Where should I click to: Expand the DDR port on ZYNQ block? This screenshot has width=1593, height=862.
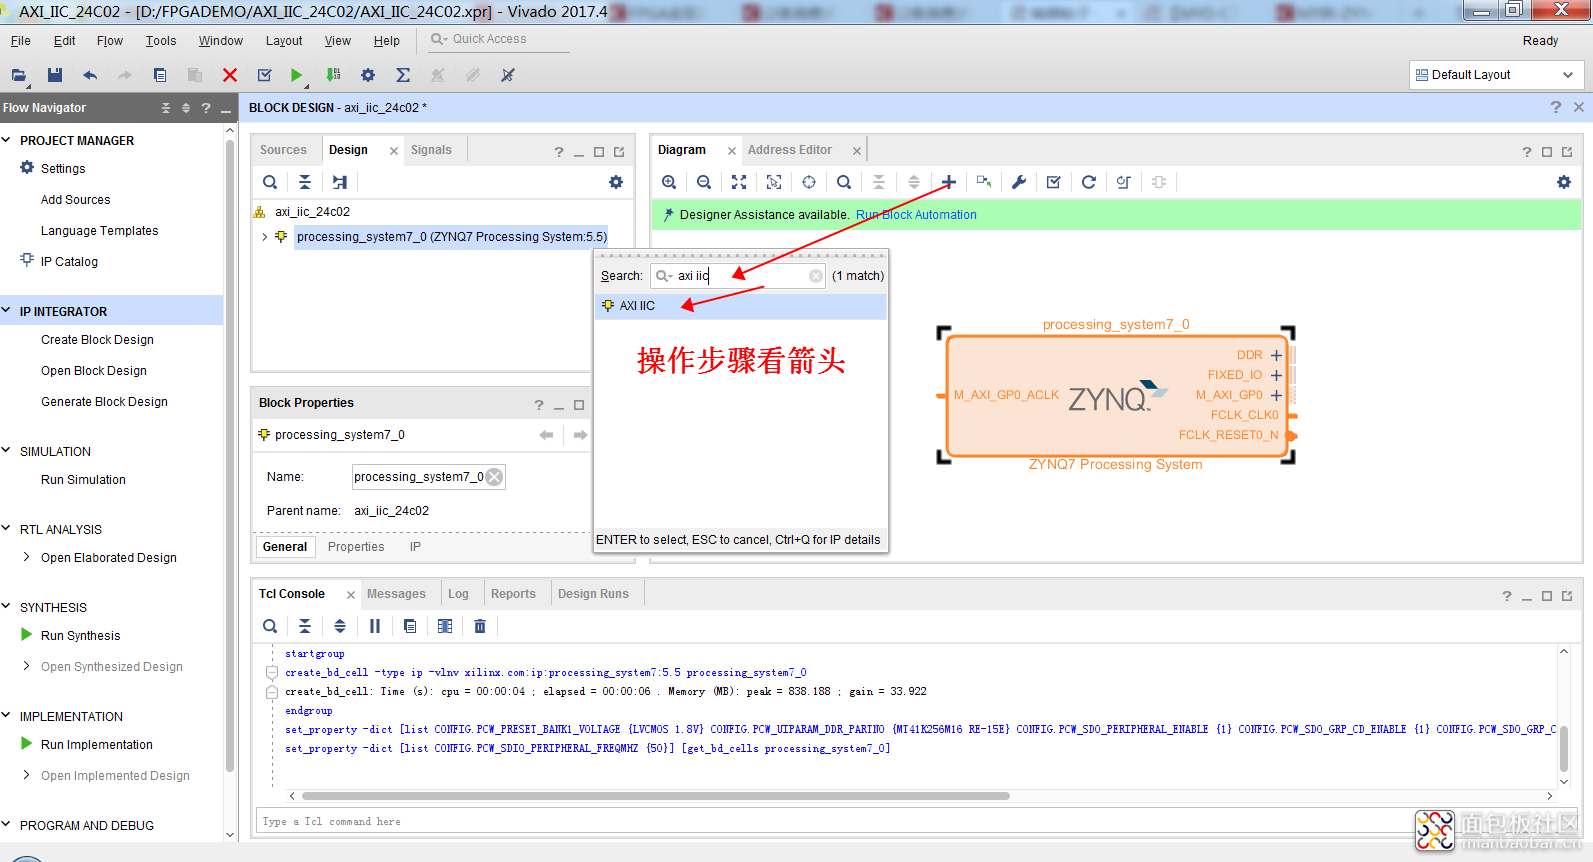[1276, 355]
